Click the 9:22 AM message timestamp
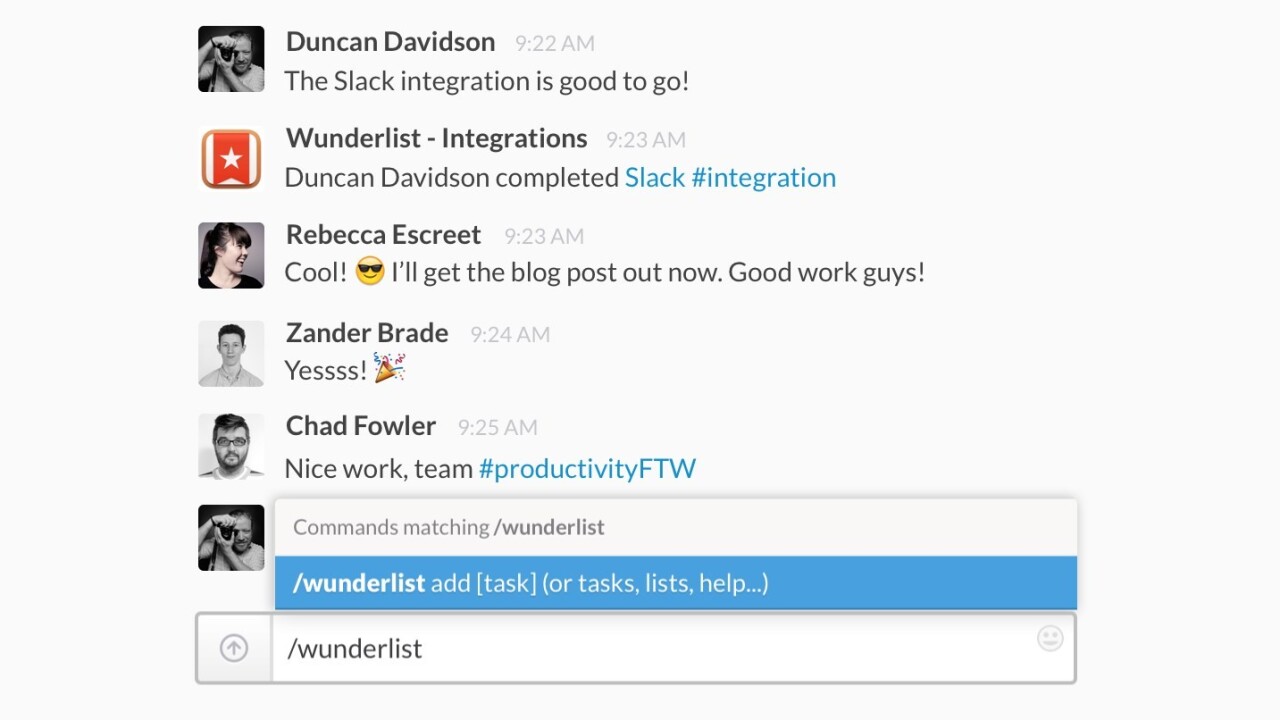 pos(554,43)
